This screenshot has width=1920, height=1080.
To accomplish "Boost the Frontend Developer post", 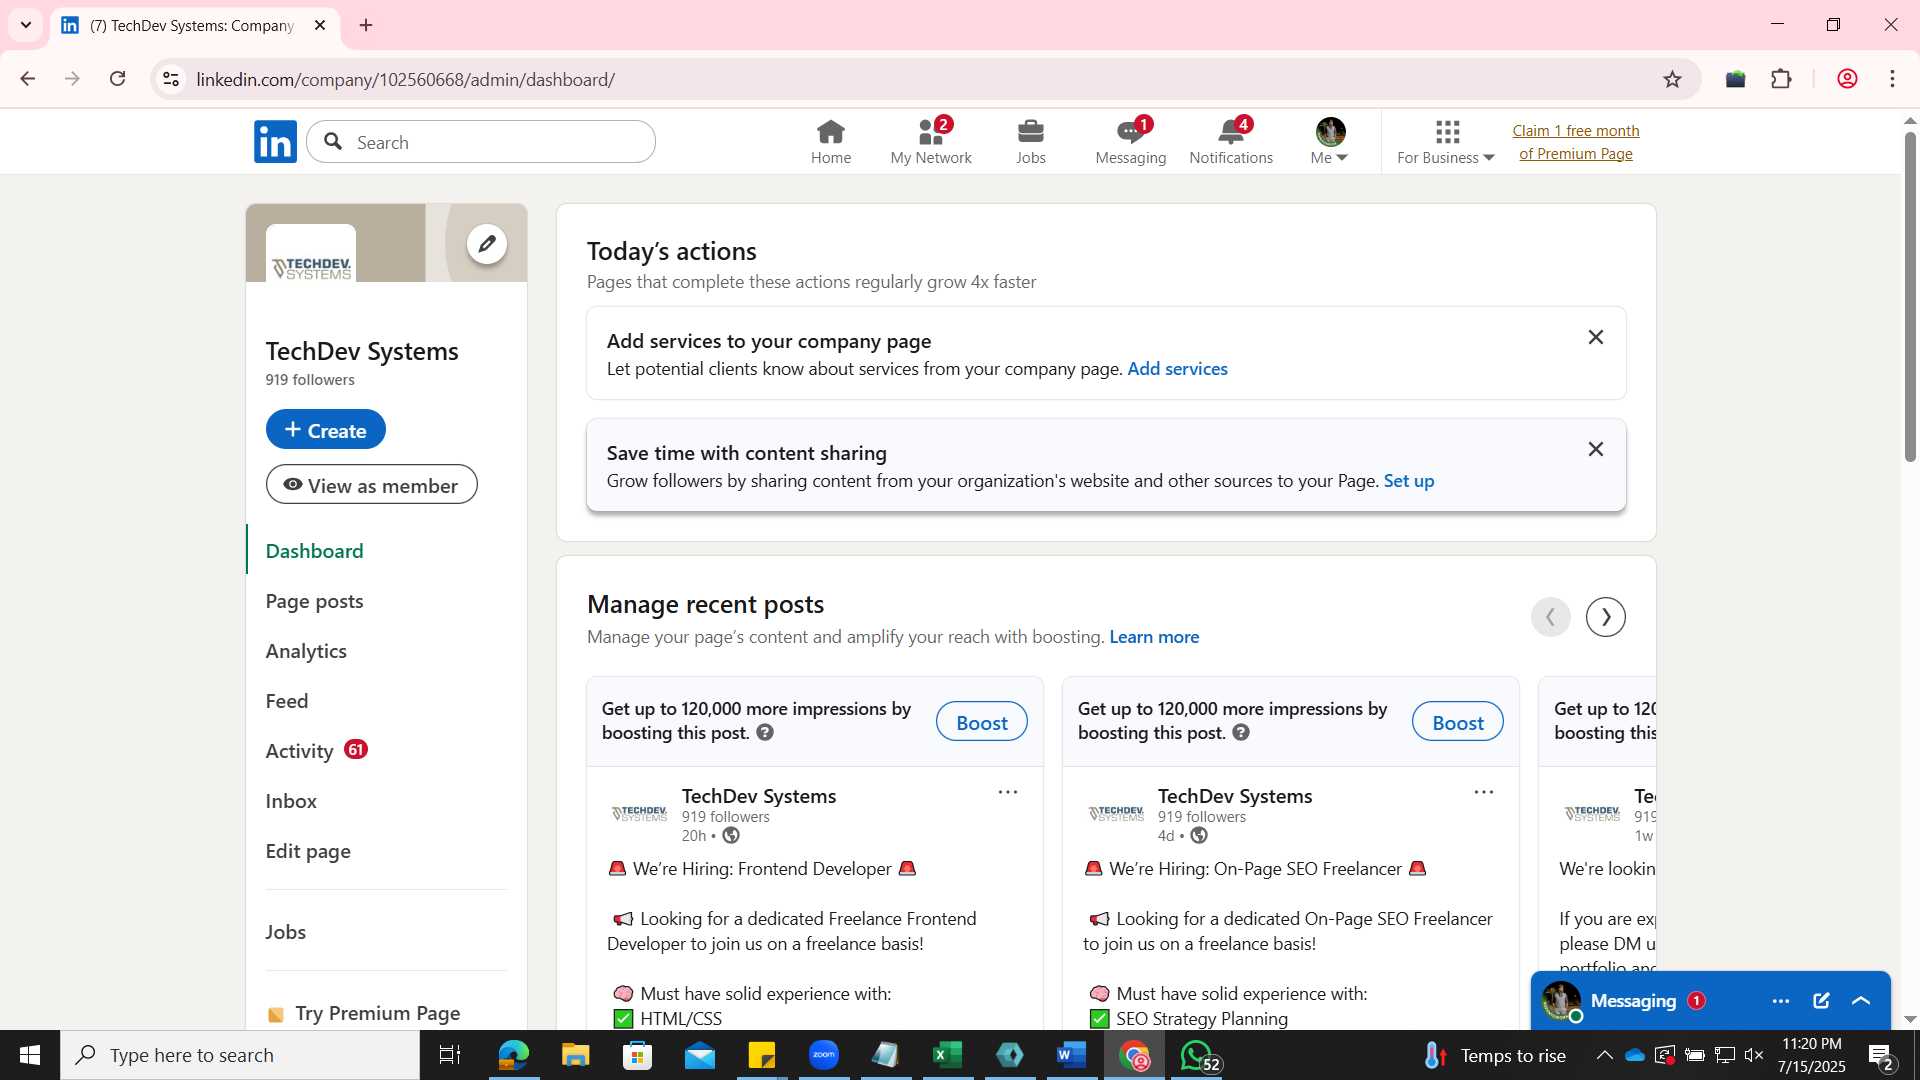I will (981, 722).
